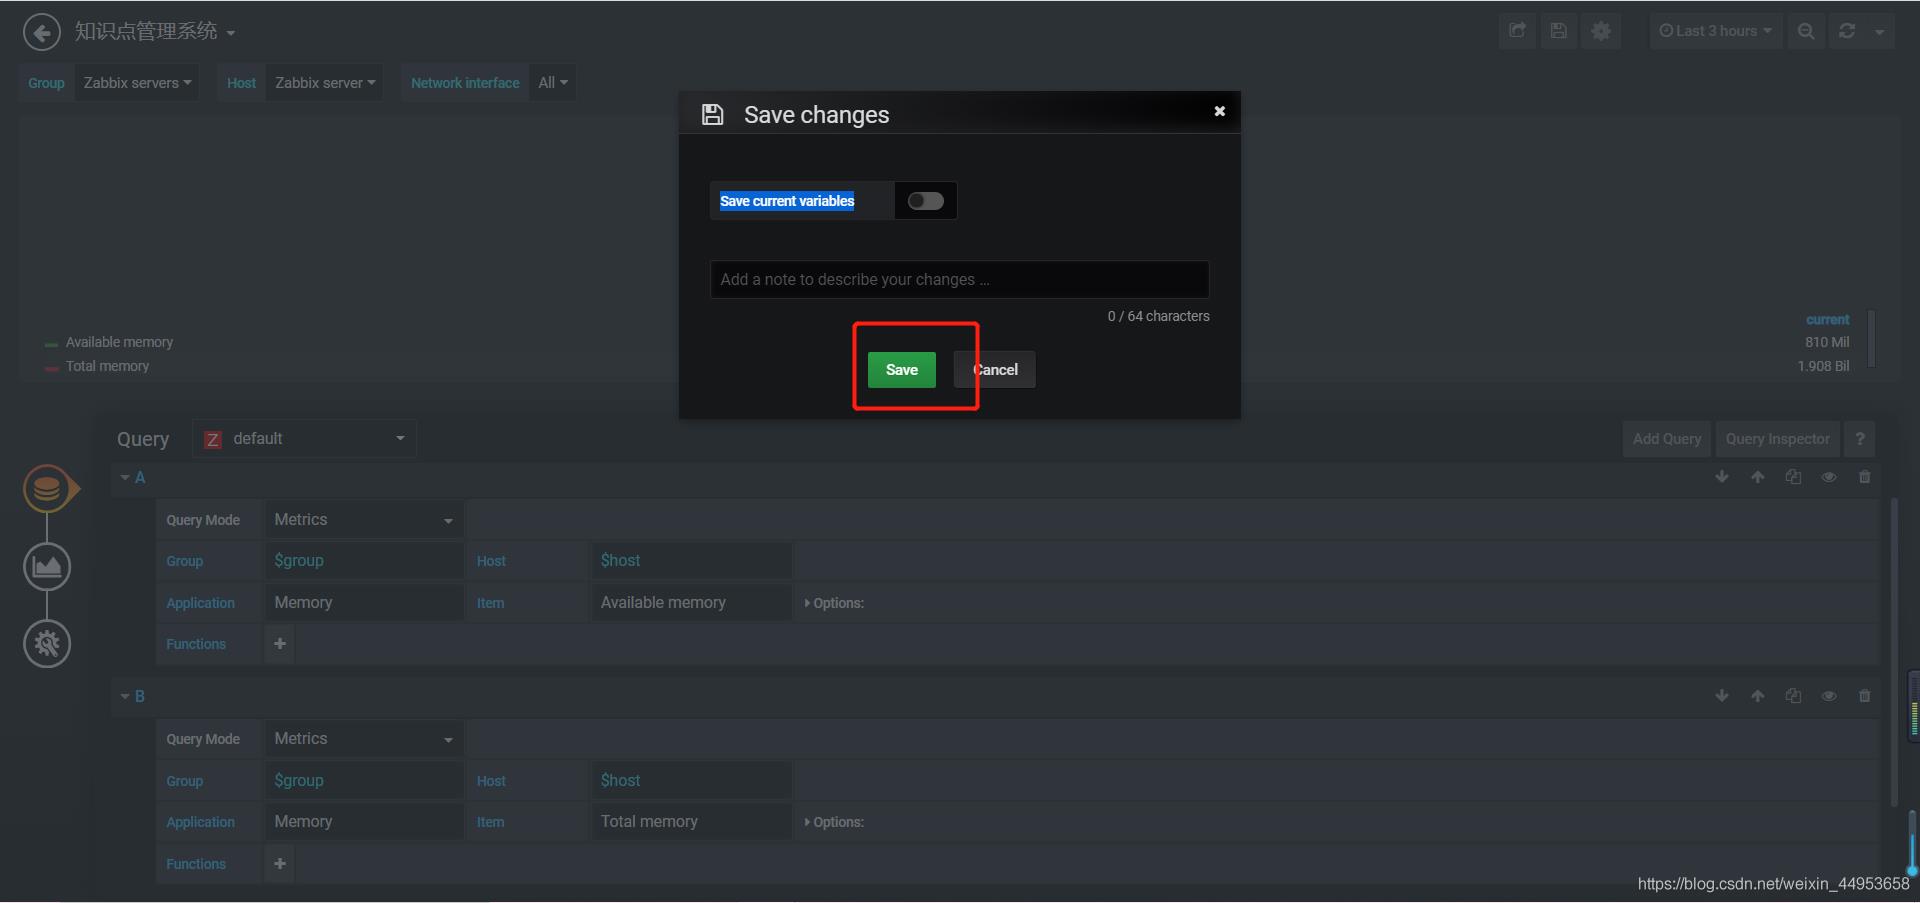Open the Network interface All dropdown

tap(553, 83)
